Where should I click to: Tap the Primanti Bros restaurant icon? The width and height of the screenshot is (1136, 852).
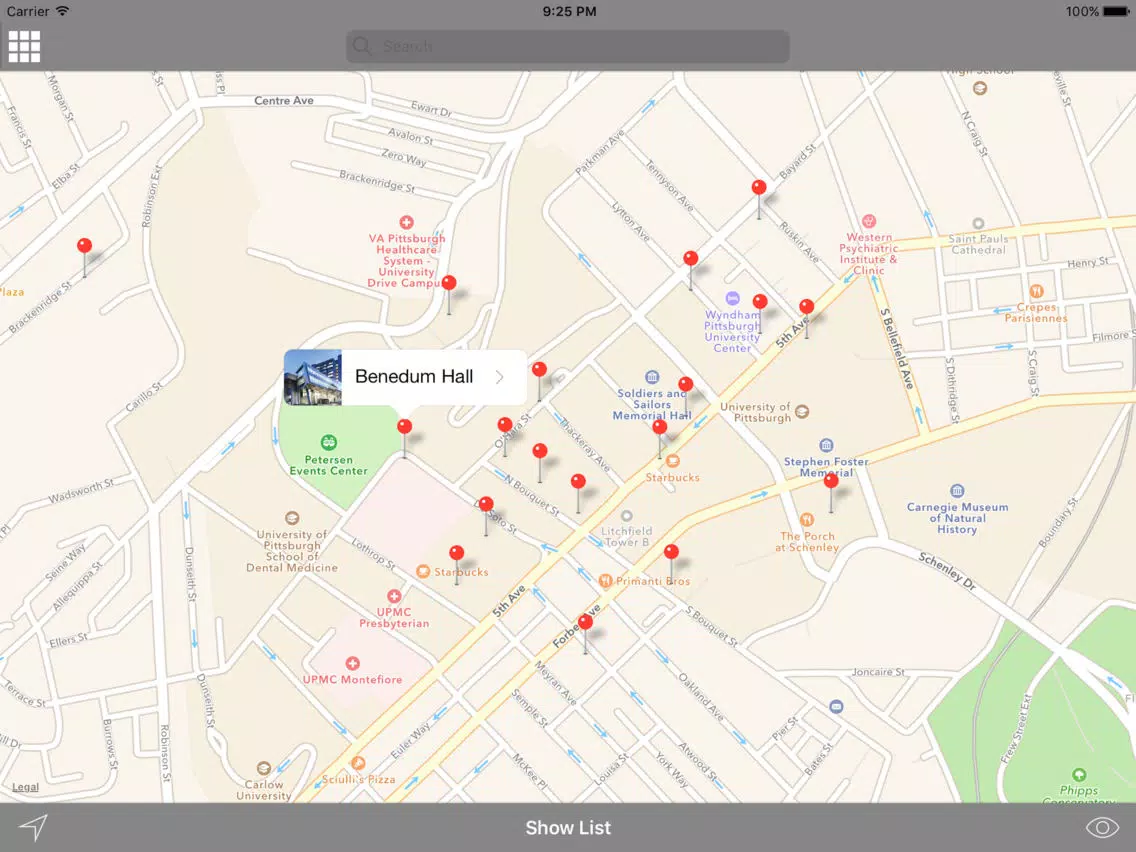(606, 580)
